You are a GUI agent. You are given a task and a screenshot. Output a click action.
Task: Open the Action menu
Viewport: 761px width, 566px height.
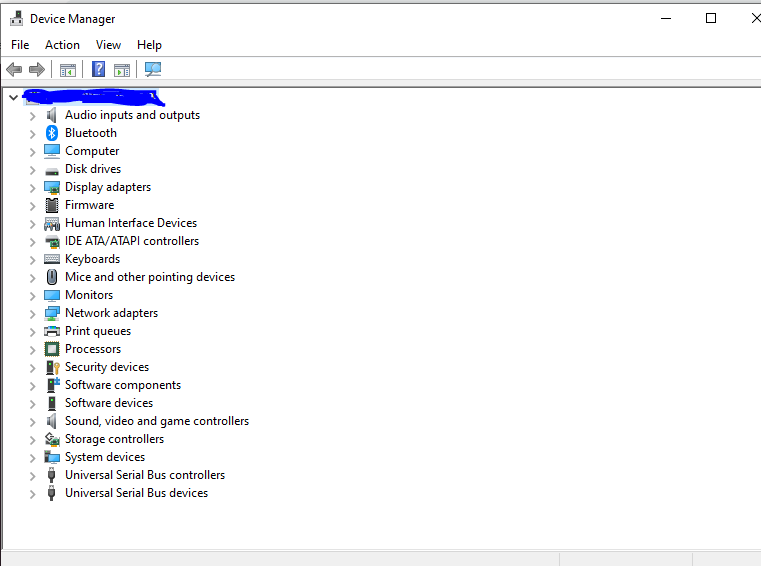pos(62,45)
